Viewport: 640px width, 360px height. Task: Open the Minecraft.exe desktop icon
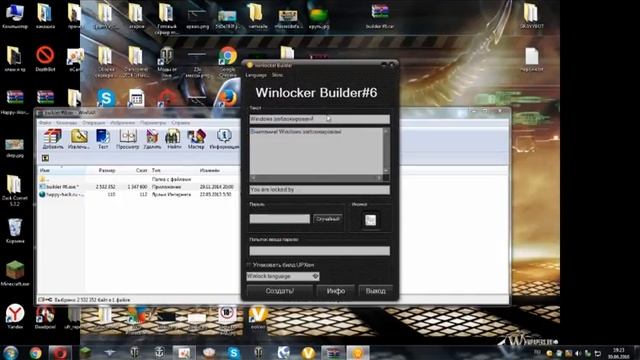pos(15,273)
